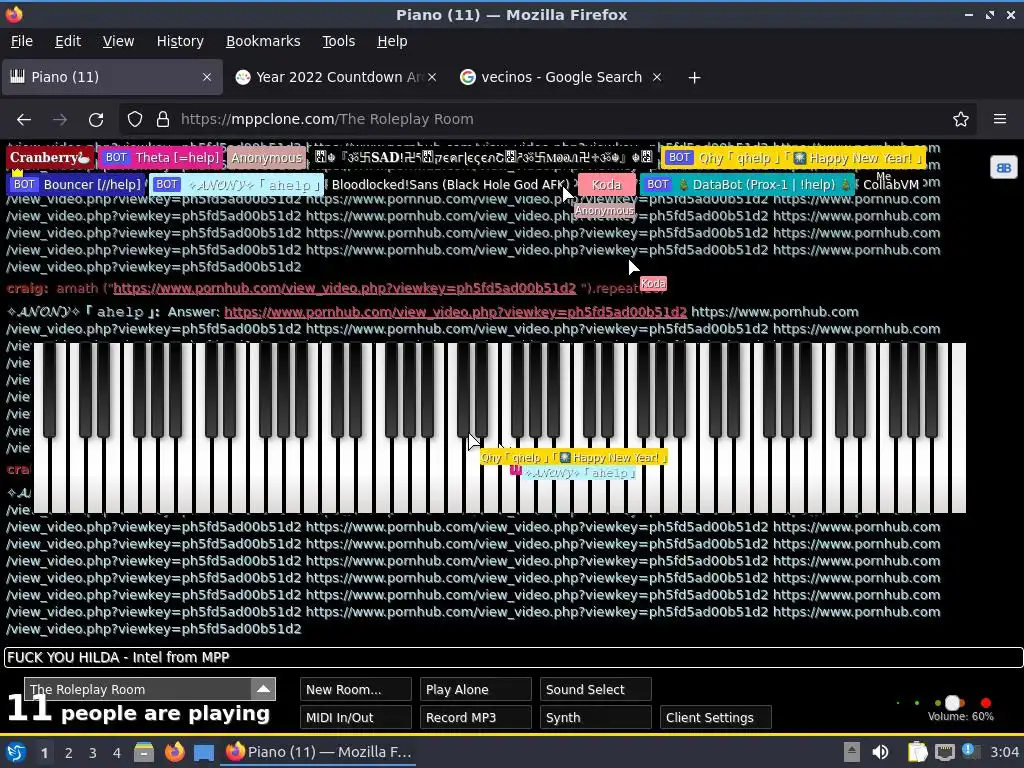Adjust the volume slider knob
The width and height of the screenshot is (1024, 768).
(x=953, y=703)
